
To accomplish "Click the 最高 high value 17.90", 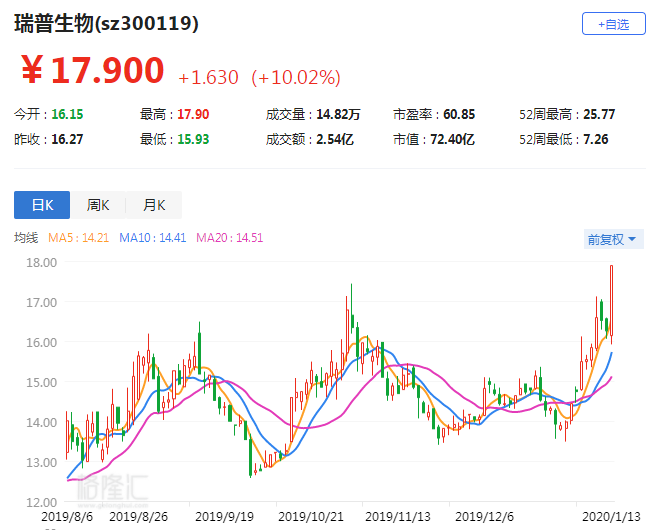I will (193, 114).
